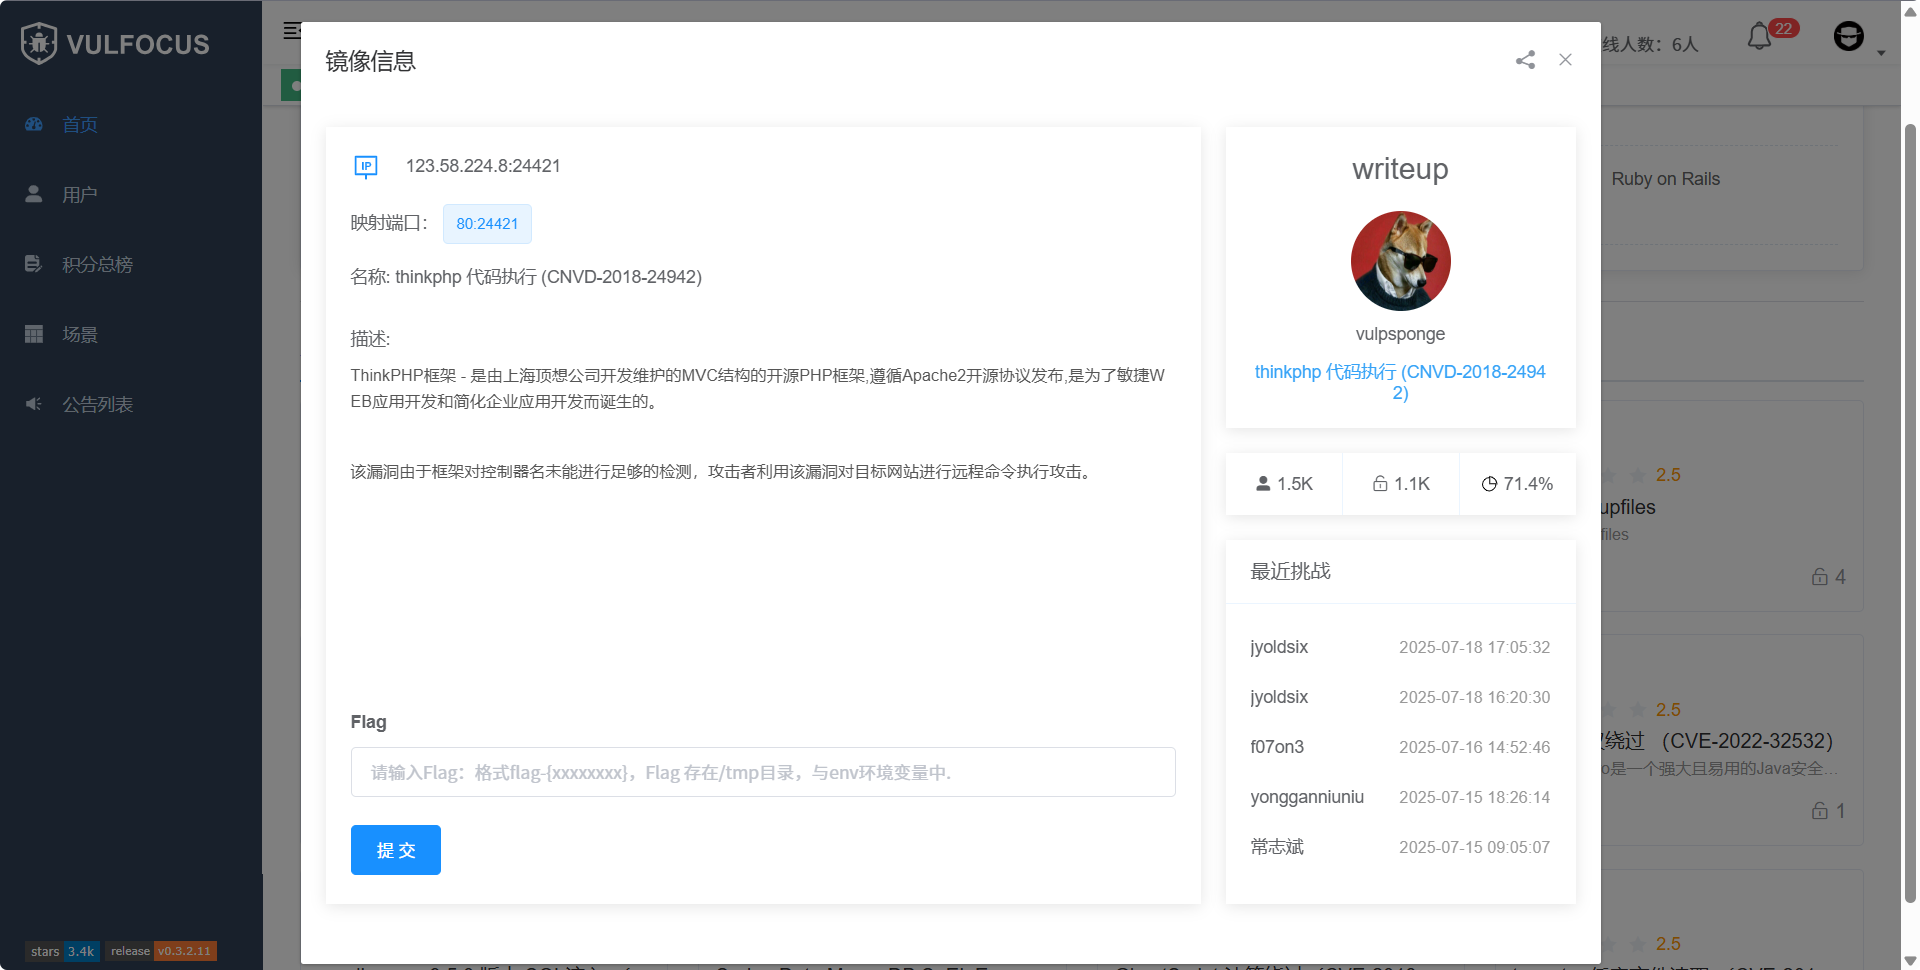Screen dimensions: 1920x970
Task: Click the vulpsponge author name
Action: pos(1400,334)
